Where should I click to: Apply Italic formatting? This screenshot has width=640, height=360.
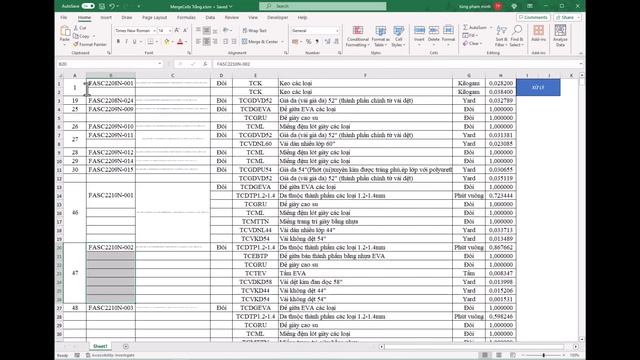127,42
